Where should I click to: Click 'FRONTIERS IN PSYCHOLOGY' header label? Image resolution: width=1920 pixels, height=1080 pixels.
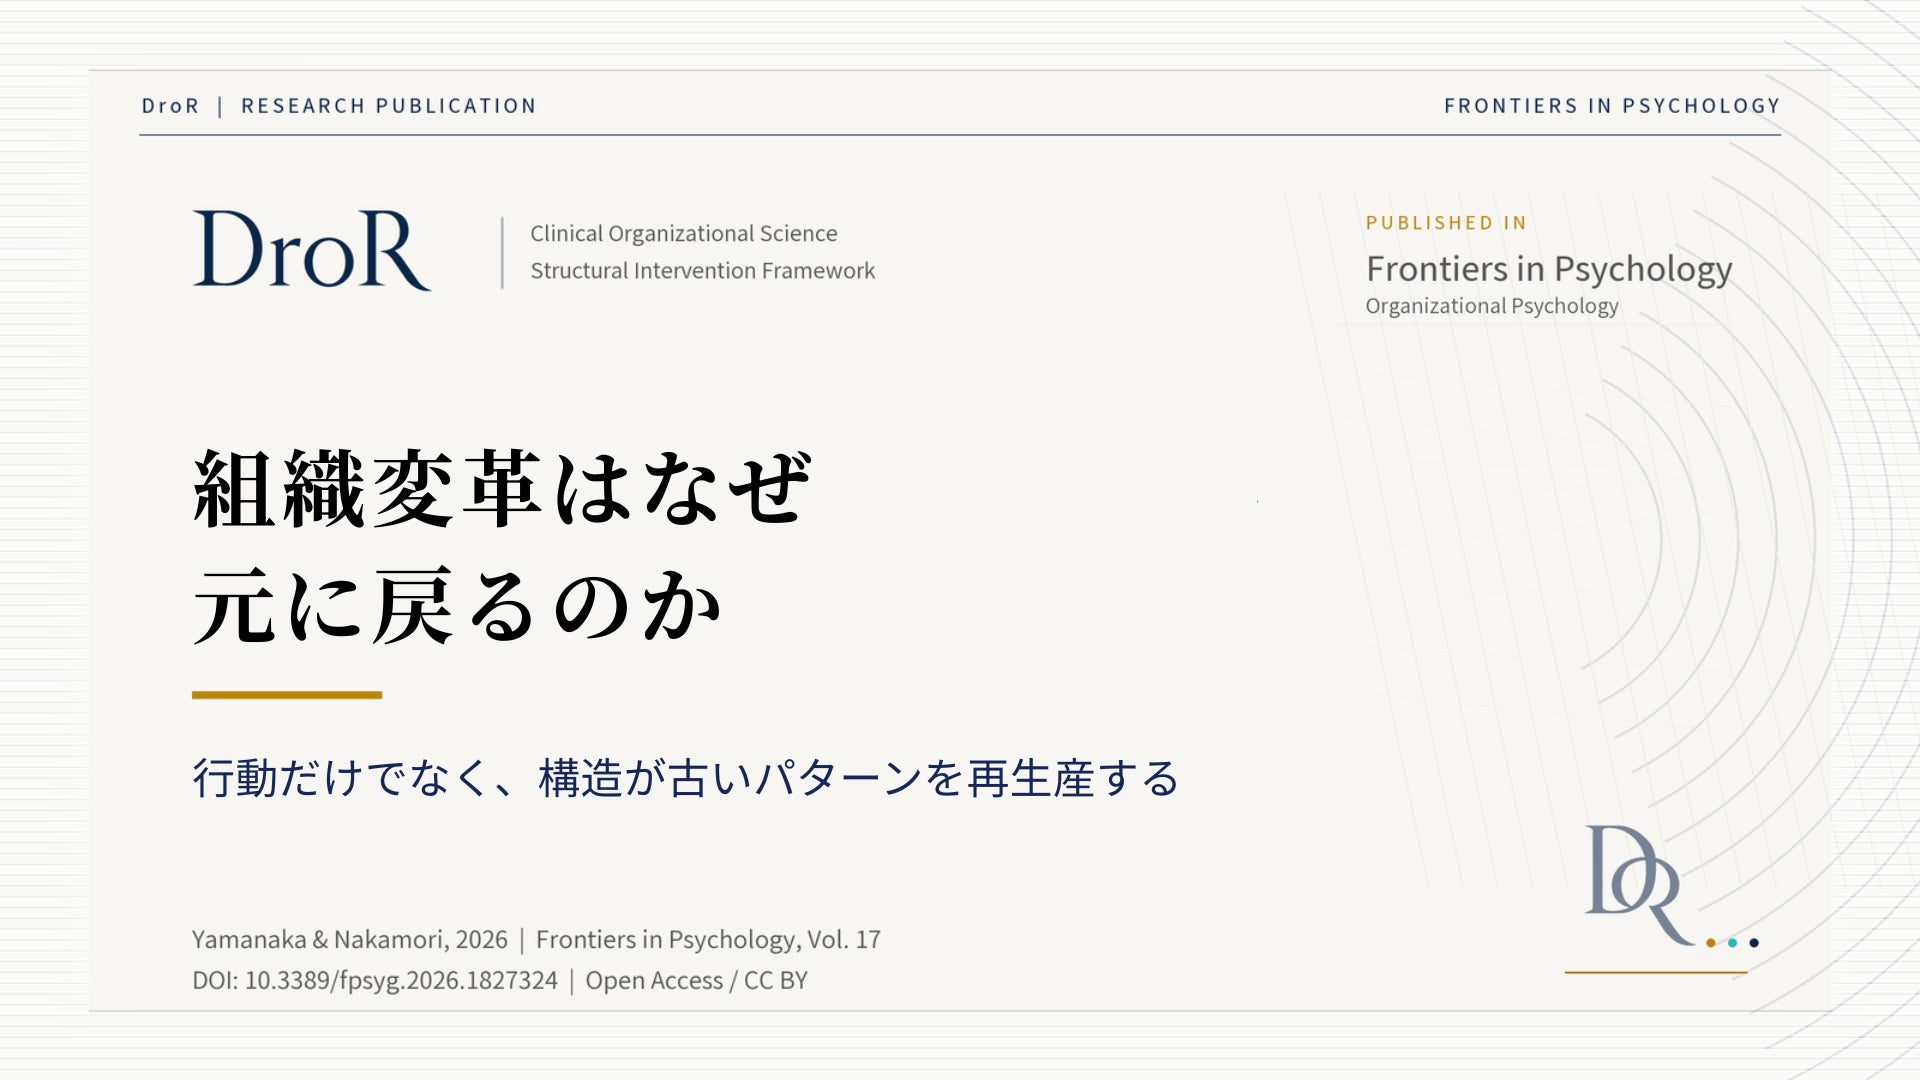(x=1612, y=106)
